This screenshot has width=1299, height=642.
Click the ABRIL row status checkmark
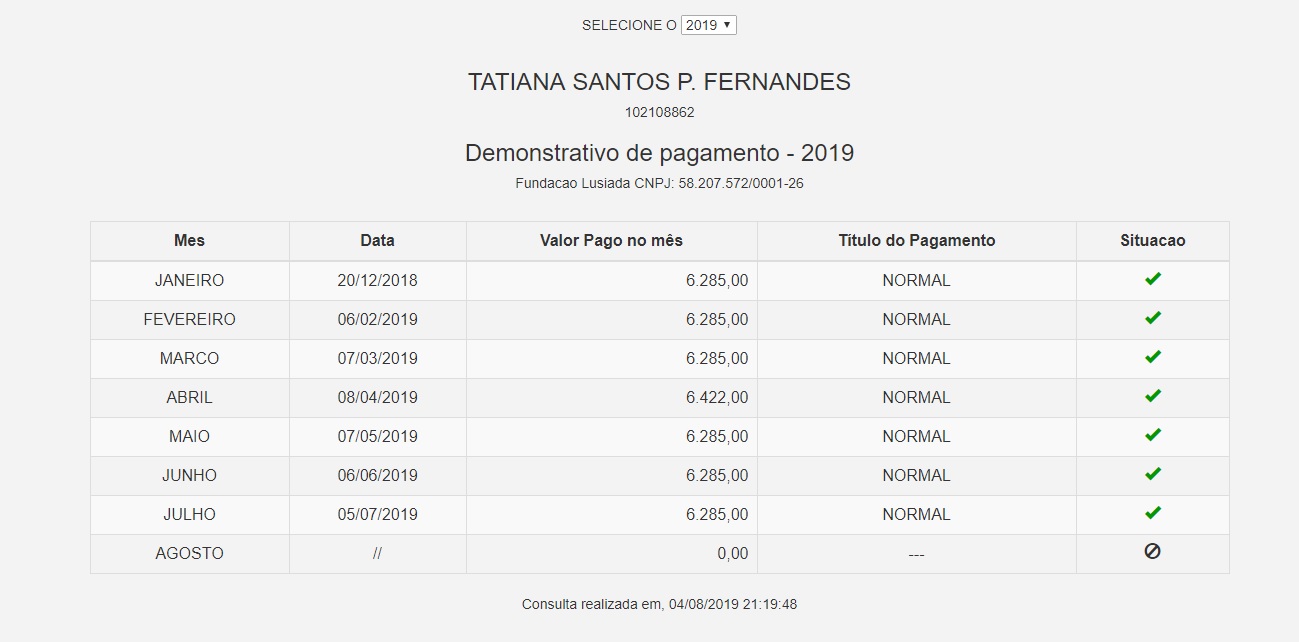[1152, 396]
